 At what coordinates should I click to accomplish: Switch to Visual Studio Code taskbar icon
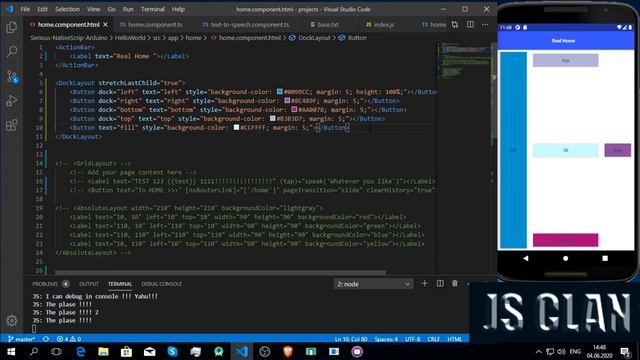[x=242, y=351]
